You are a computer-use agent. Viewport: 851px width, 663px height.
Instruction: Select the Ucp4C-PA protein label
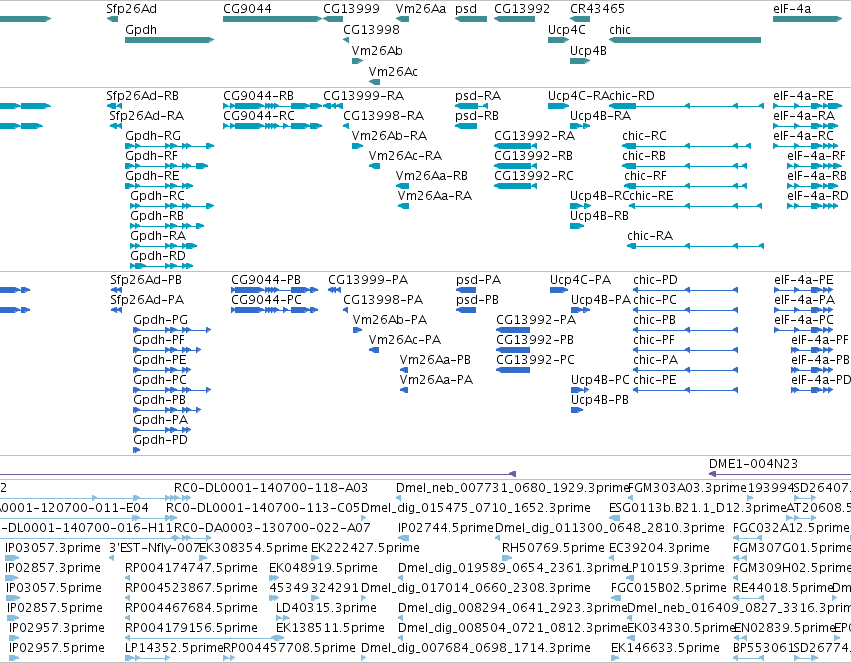[580, 280]
